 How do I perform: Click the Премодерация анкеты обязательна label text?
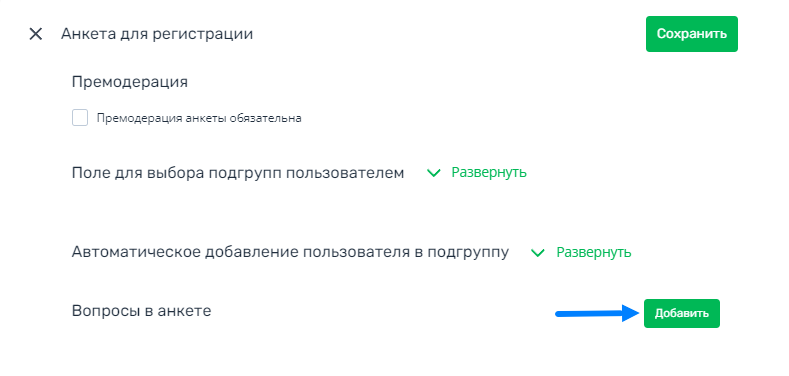click(x=199, y=118)
